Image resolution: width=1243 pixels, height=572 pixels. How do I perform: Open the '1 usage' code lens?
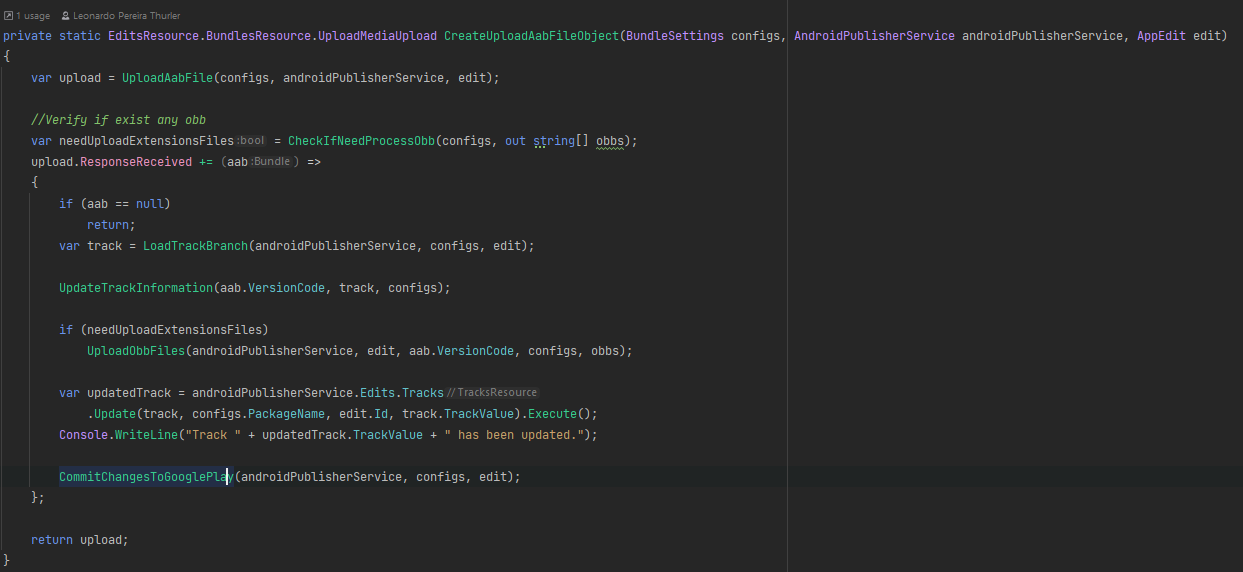click(x=27, y=16)
